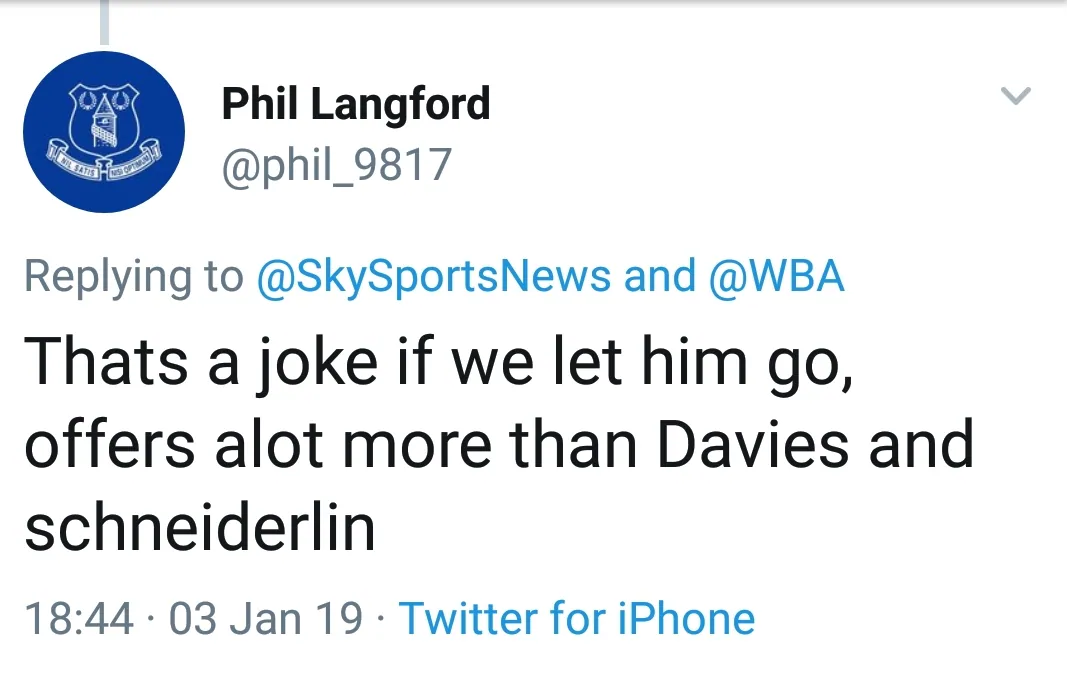Tap the Twitter for iPhone source link
Screen dimensions: 1067x676
pos(576,618)
